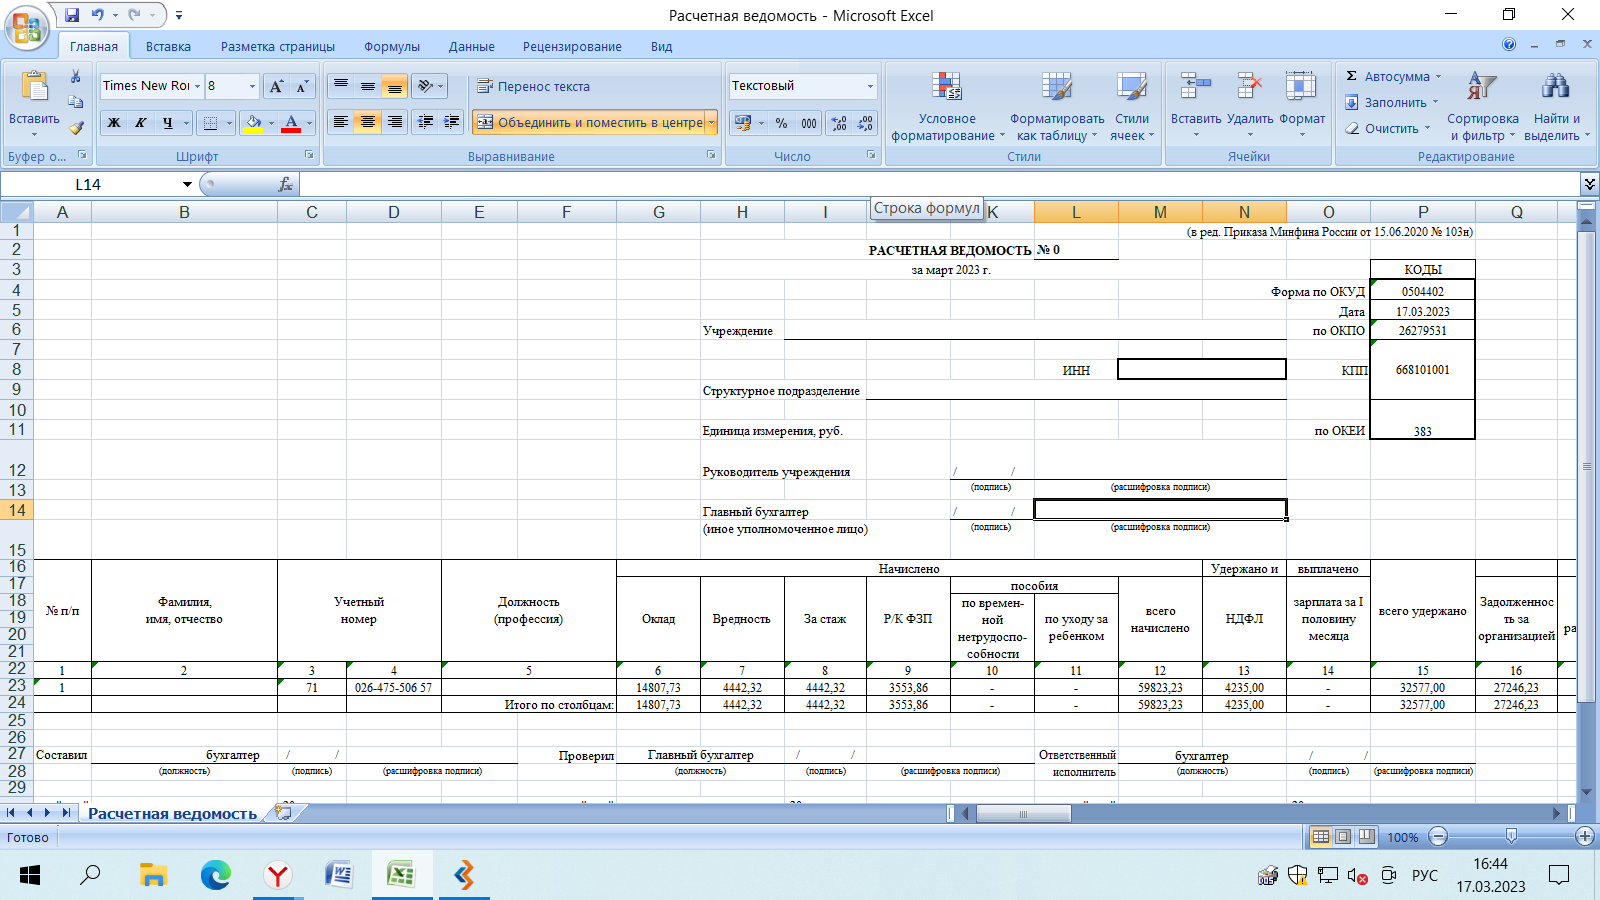This screenshot has width=1600, height=900.
Task: Decrease indent of cell content
Action: (x=425, y=122)
